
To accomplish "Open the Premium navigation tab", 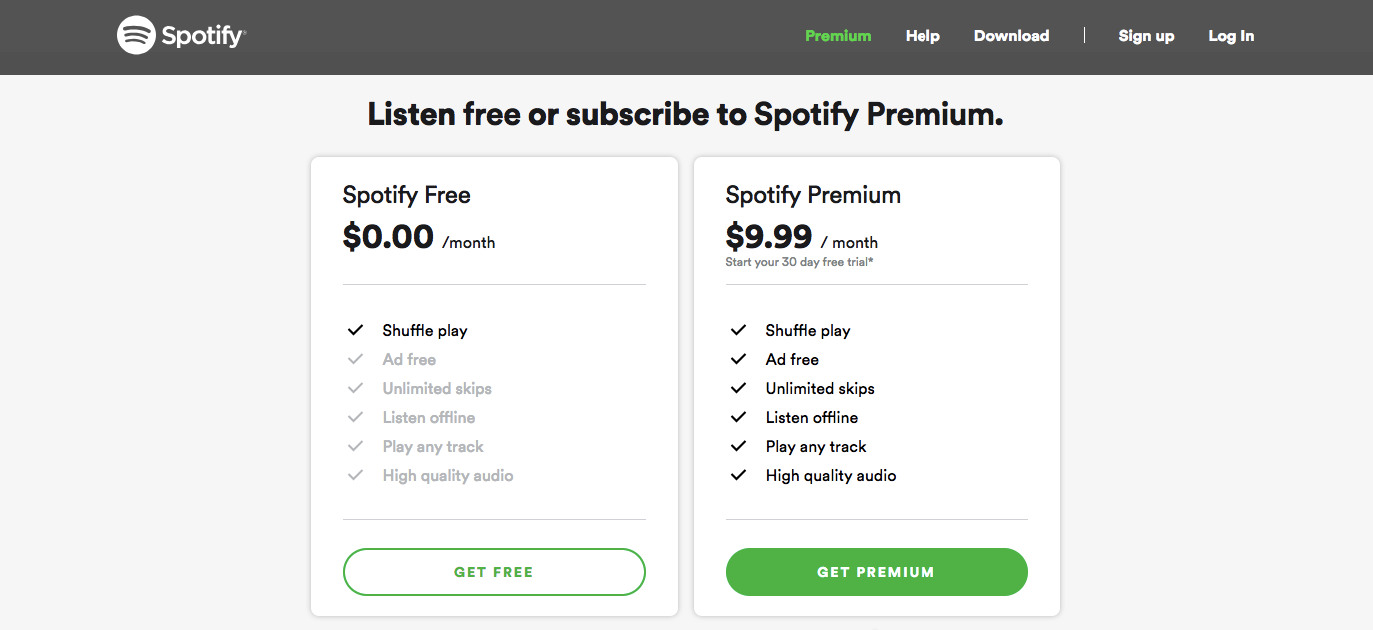I will pos(838,36).
